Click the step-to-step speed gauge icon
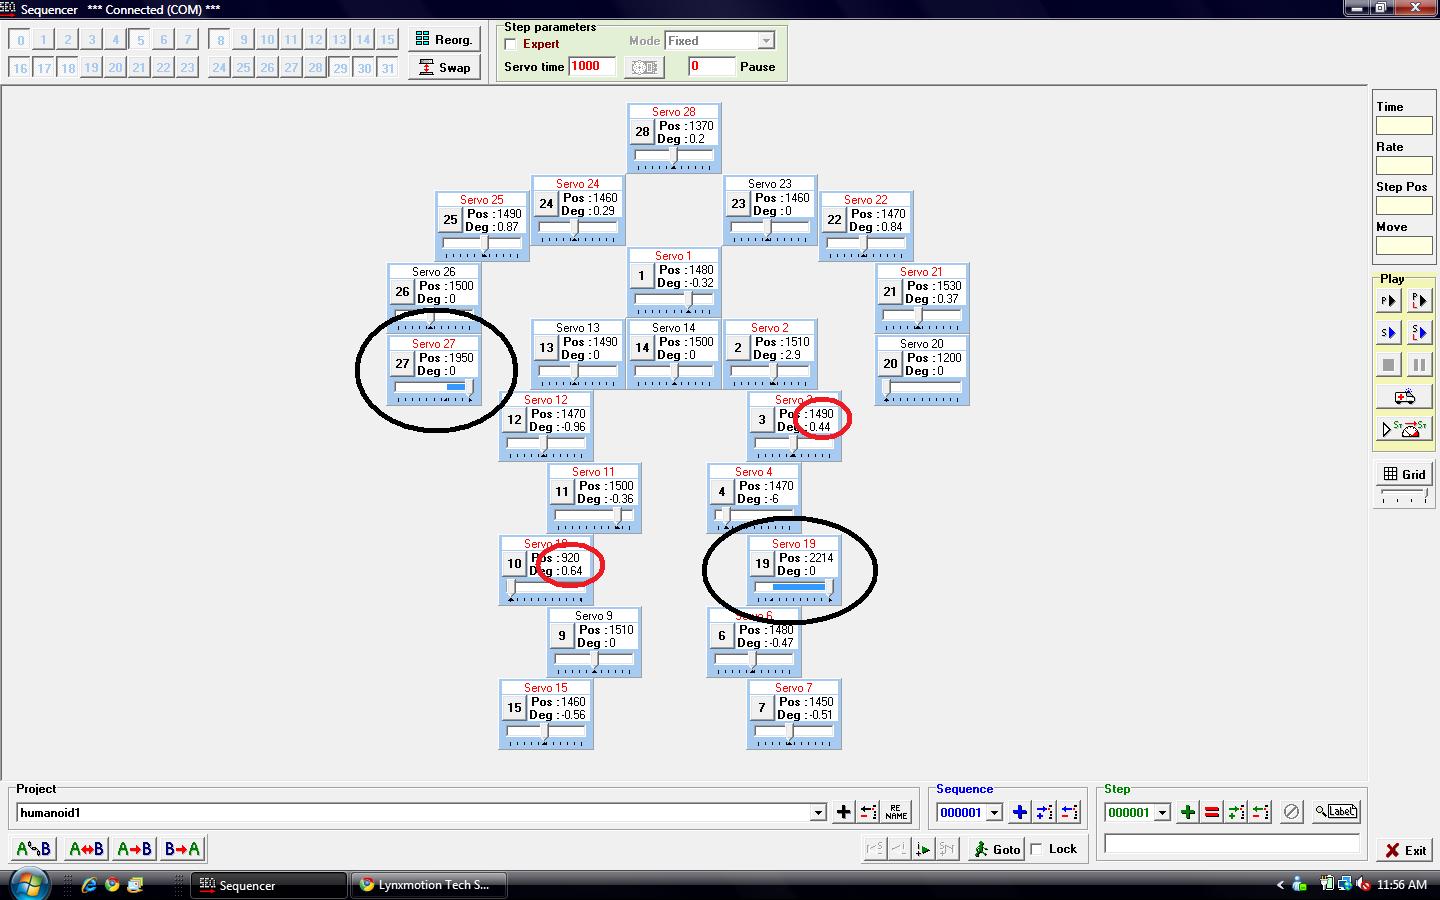The image size is (1440, 900). click(1404, 429)
